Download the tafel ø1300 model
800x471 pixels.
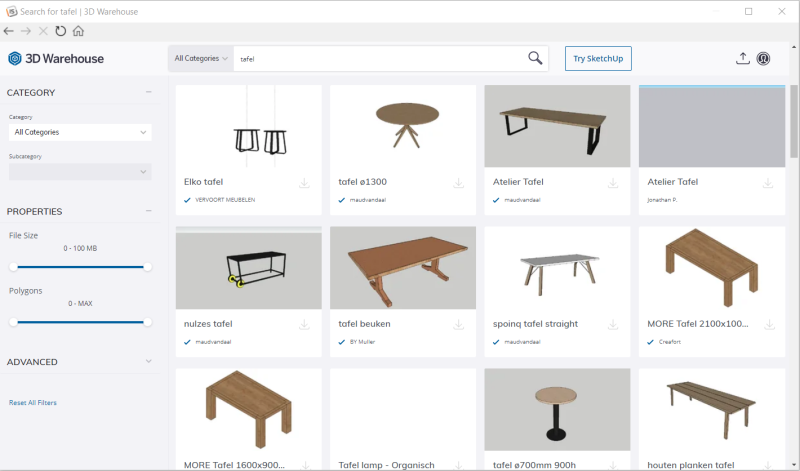coord(458,183)
